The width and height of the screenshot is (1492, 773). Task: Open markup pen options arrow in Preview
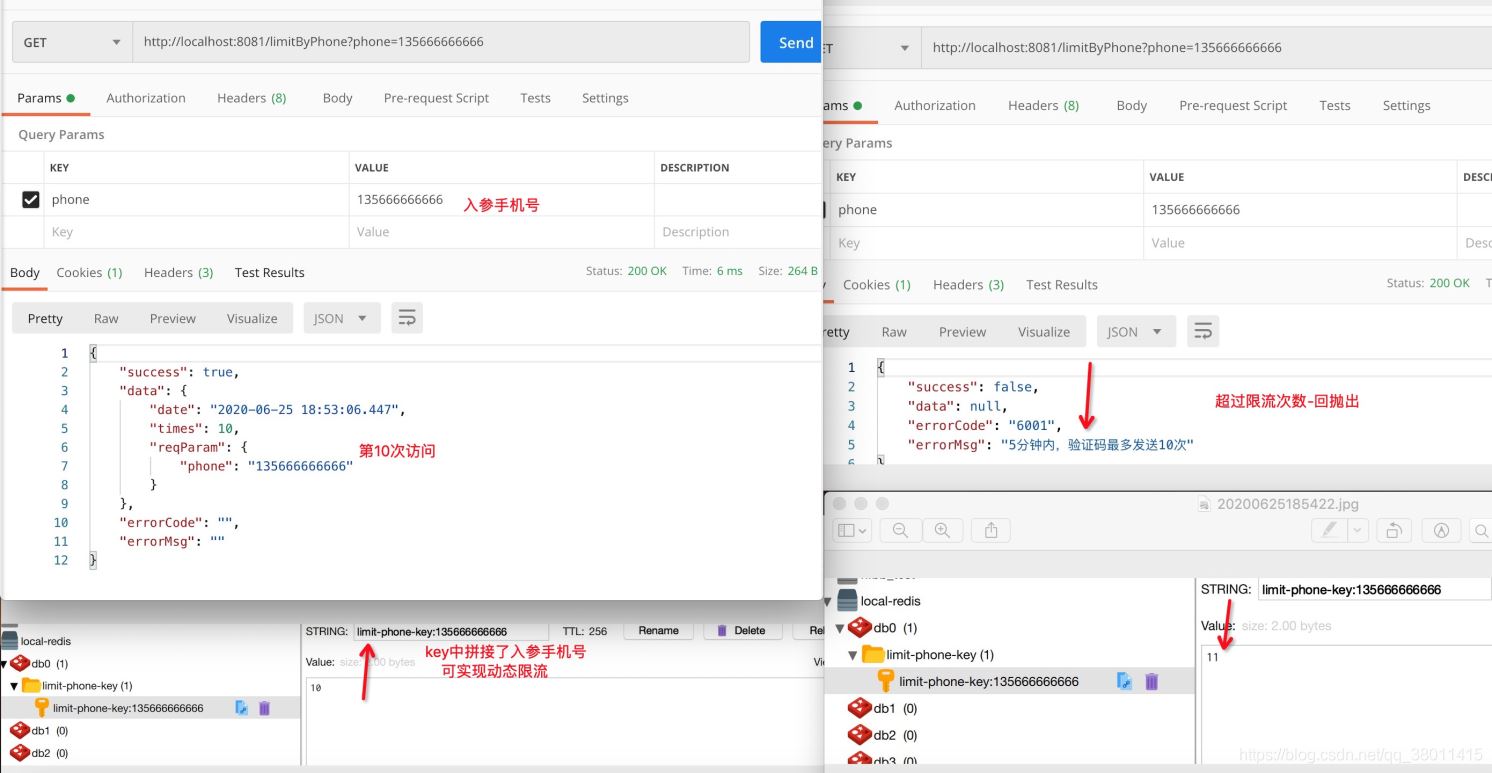(1358, 531)
